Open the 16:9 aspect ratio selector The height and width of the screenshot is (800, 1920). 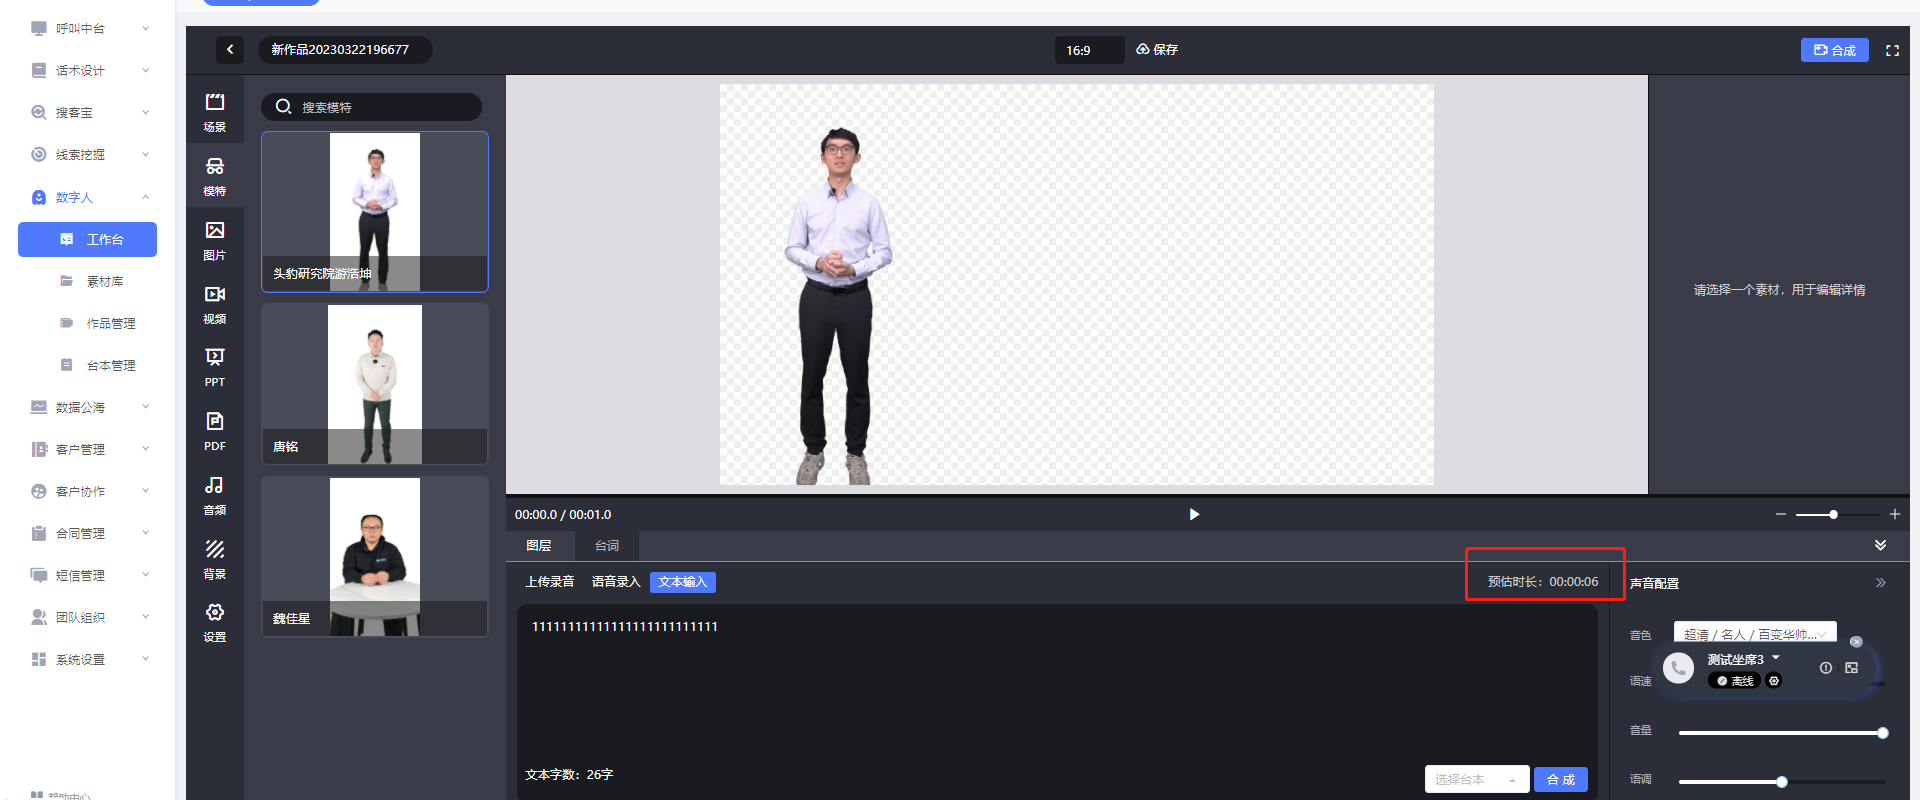(x=1089, y=50)
